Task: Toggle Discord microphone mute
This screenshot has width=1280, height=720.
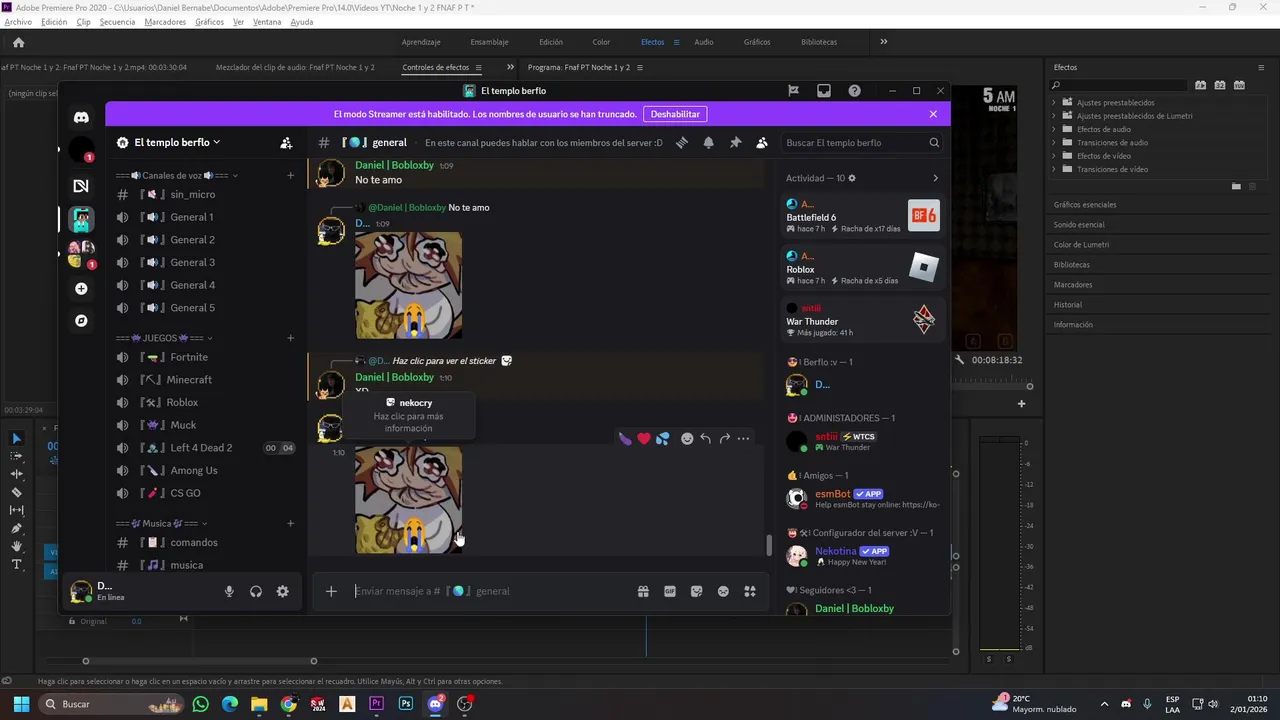Action: click(229, 592)
